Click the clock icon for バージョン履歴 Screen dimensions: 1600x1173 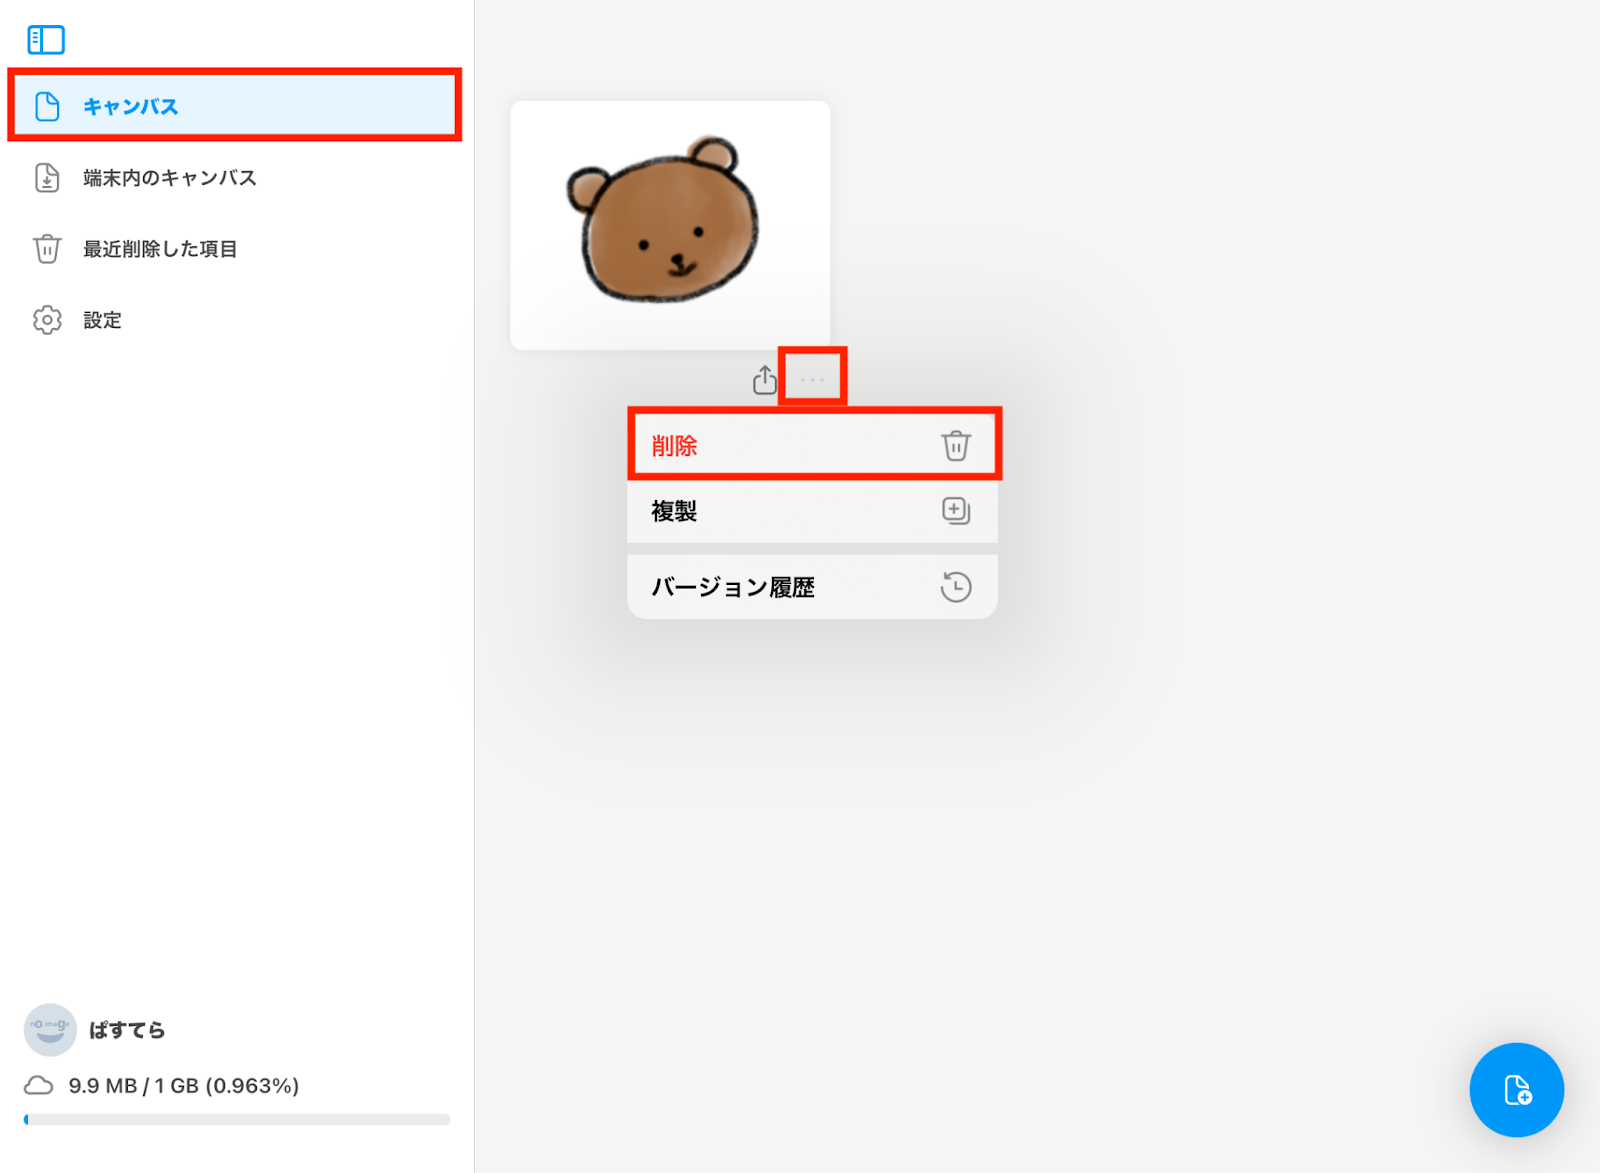click(x=956, y=587)
